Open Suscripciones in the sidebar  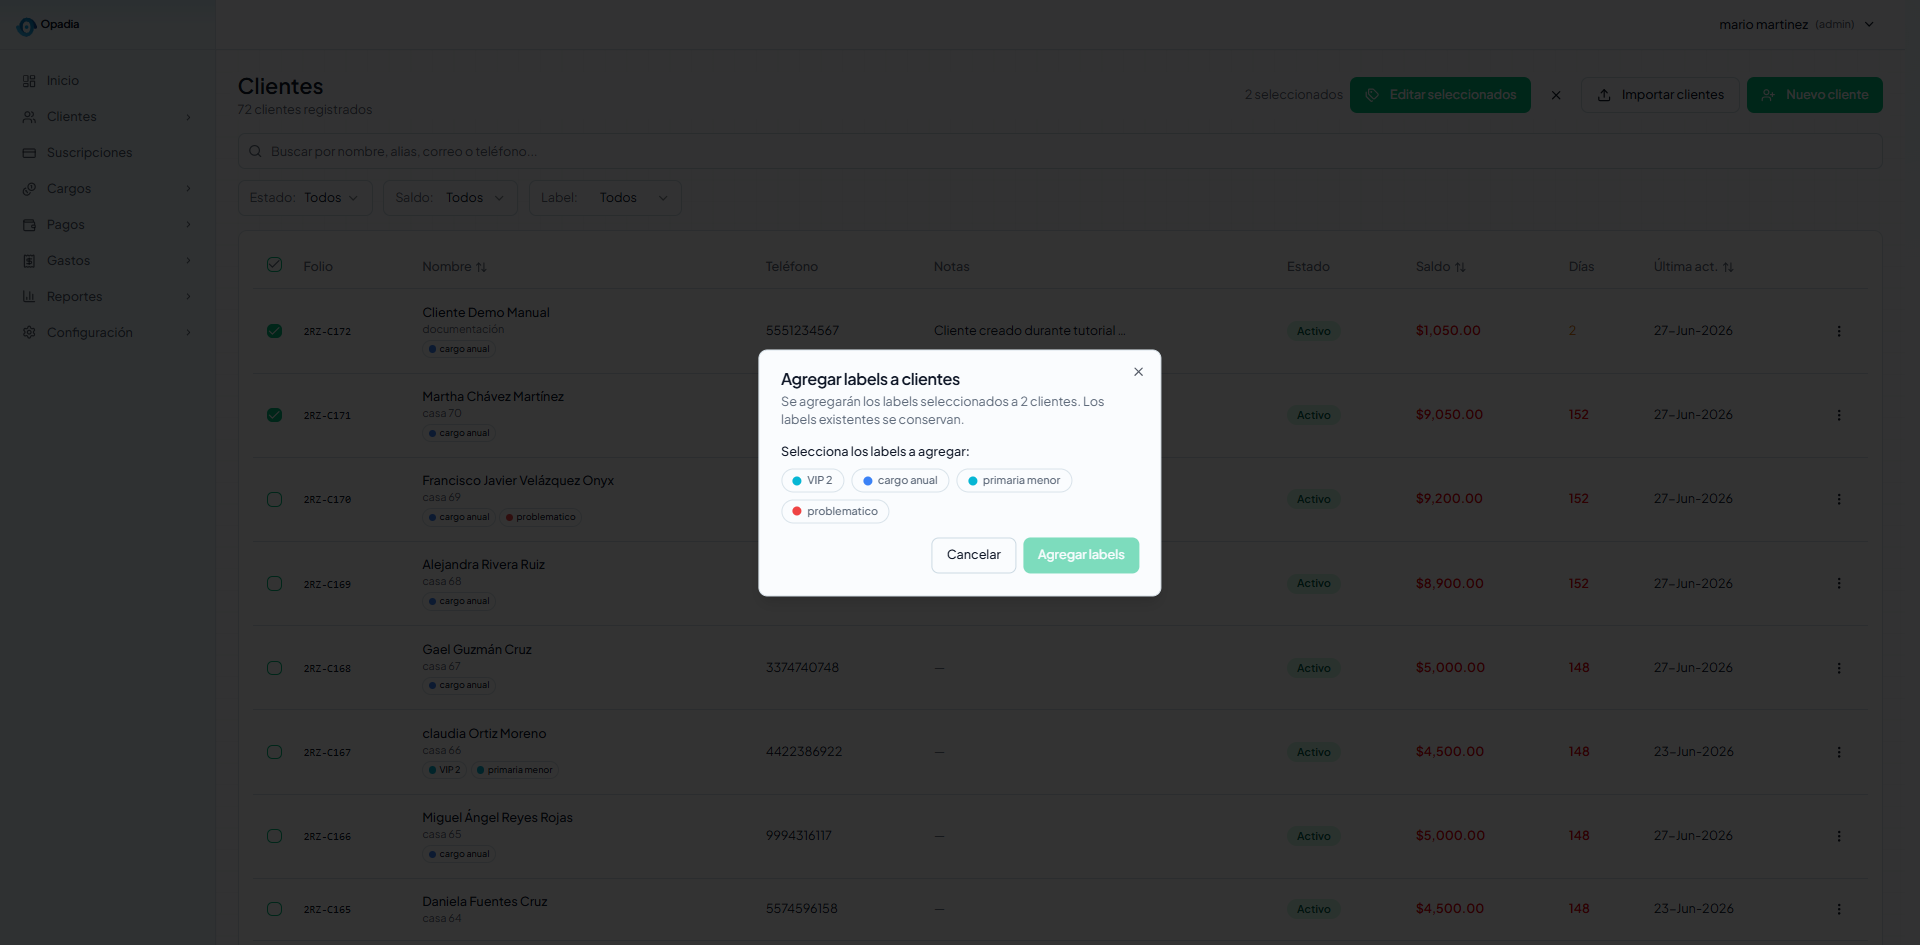coord(107,153)
